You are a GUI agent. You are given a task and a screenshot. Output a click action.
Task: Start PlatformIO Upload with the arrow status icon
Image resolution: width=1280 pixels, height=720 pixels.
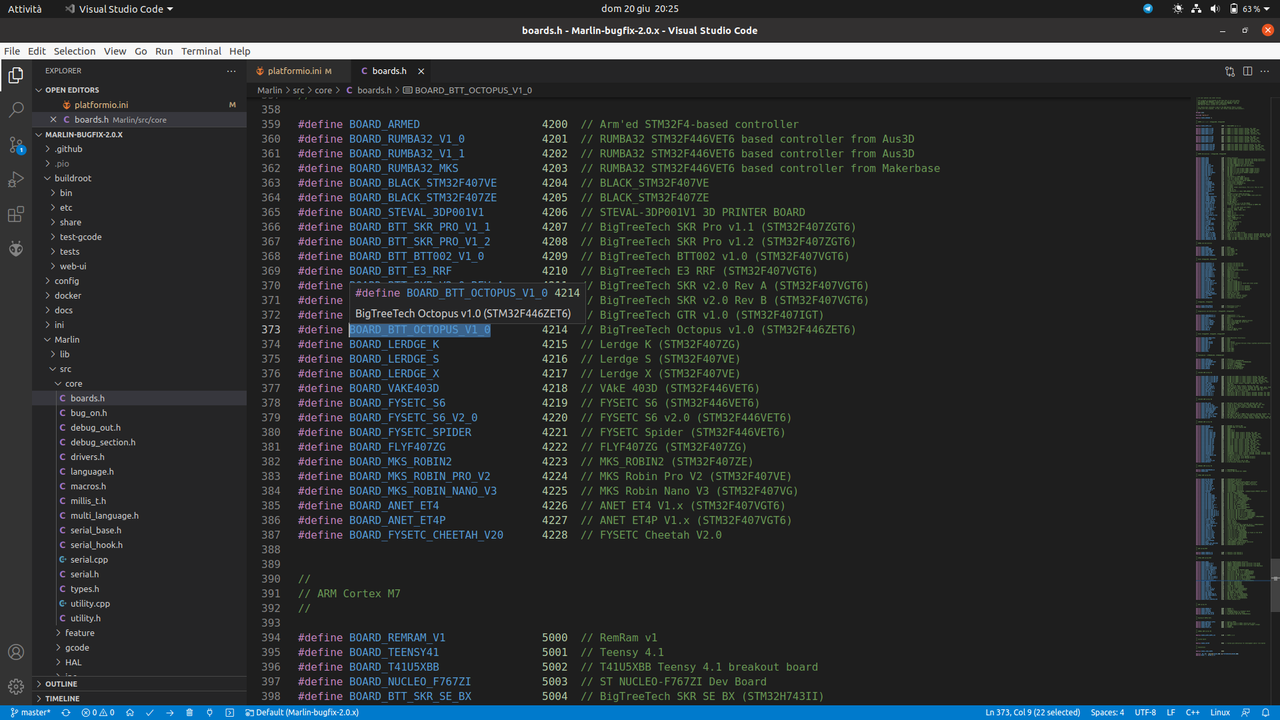pos(168,712)
